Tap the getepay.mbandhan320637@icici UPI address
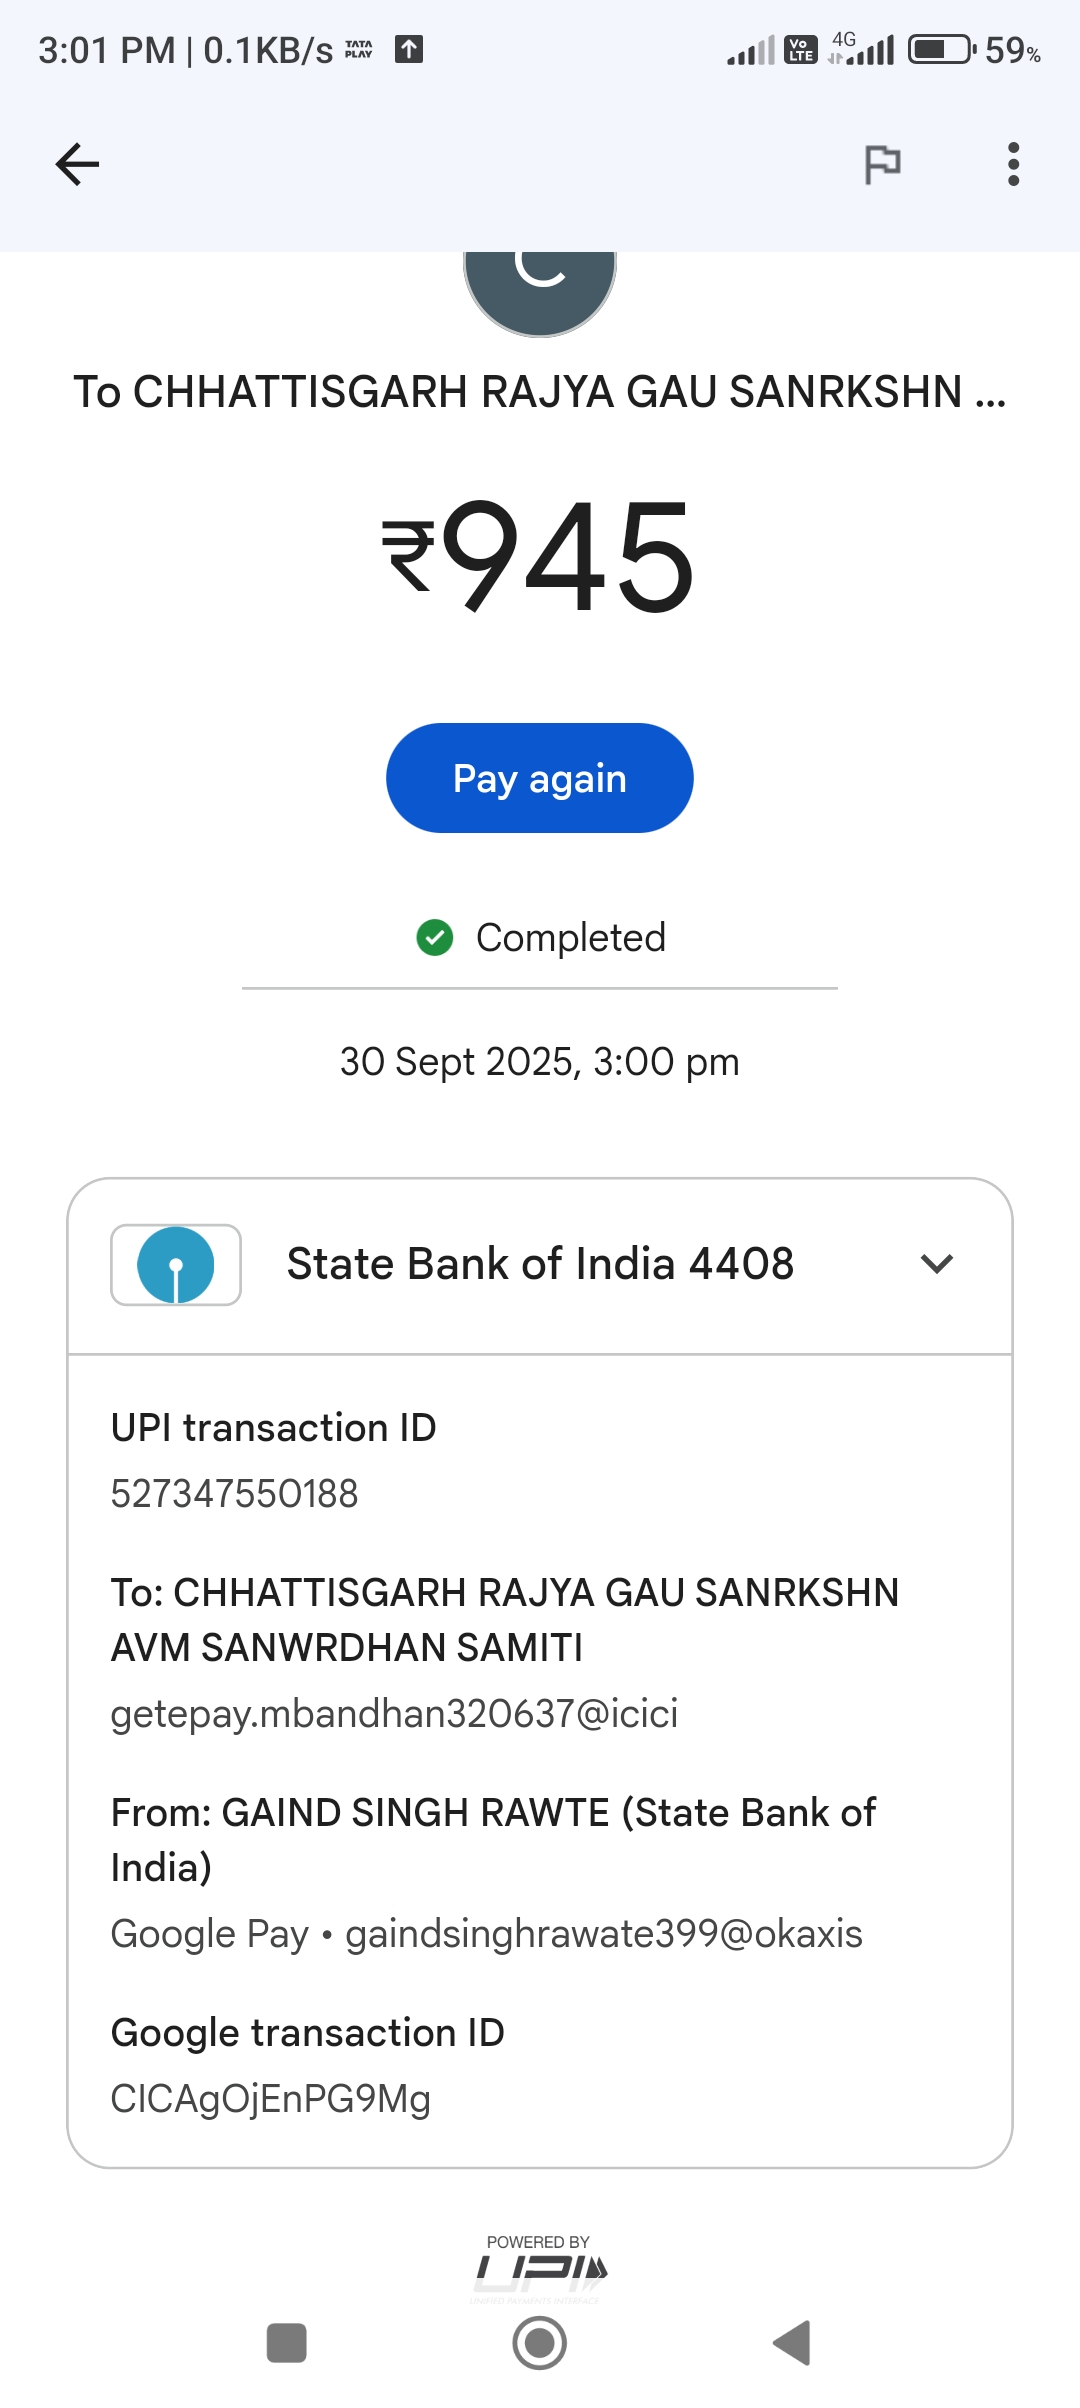Image resolution: width=1080 pixels, height=2408 pixels. 394,1714
